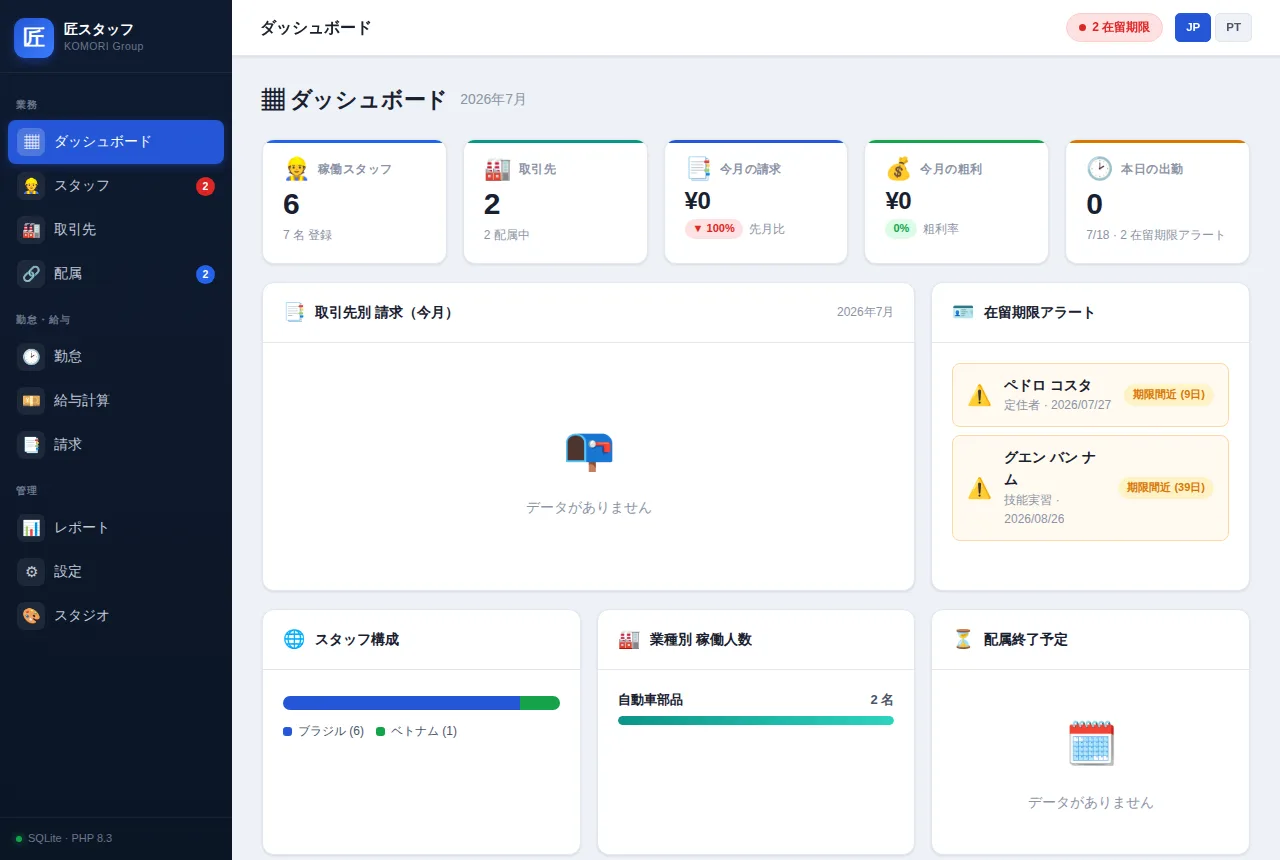Click the 7 名 登録 text
Screen dimensions: 1280x860
tap(307, 235)
